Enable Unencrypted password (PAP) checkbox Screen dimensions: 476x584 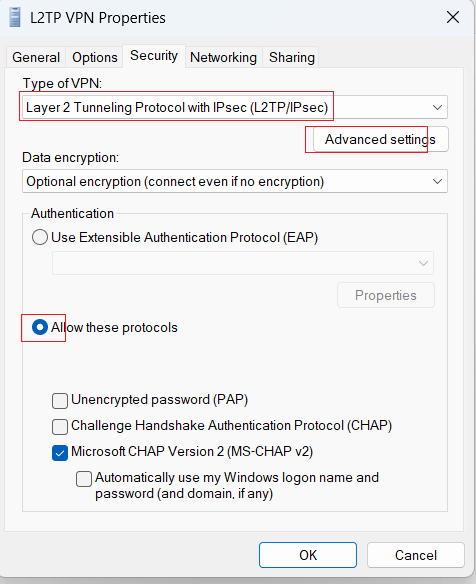(60, 401)
